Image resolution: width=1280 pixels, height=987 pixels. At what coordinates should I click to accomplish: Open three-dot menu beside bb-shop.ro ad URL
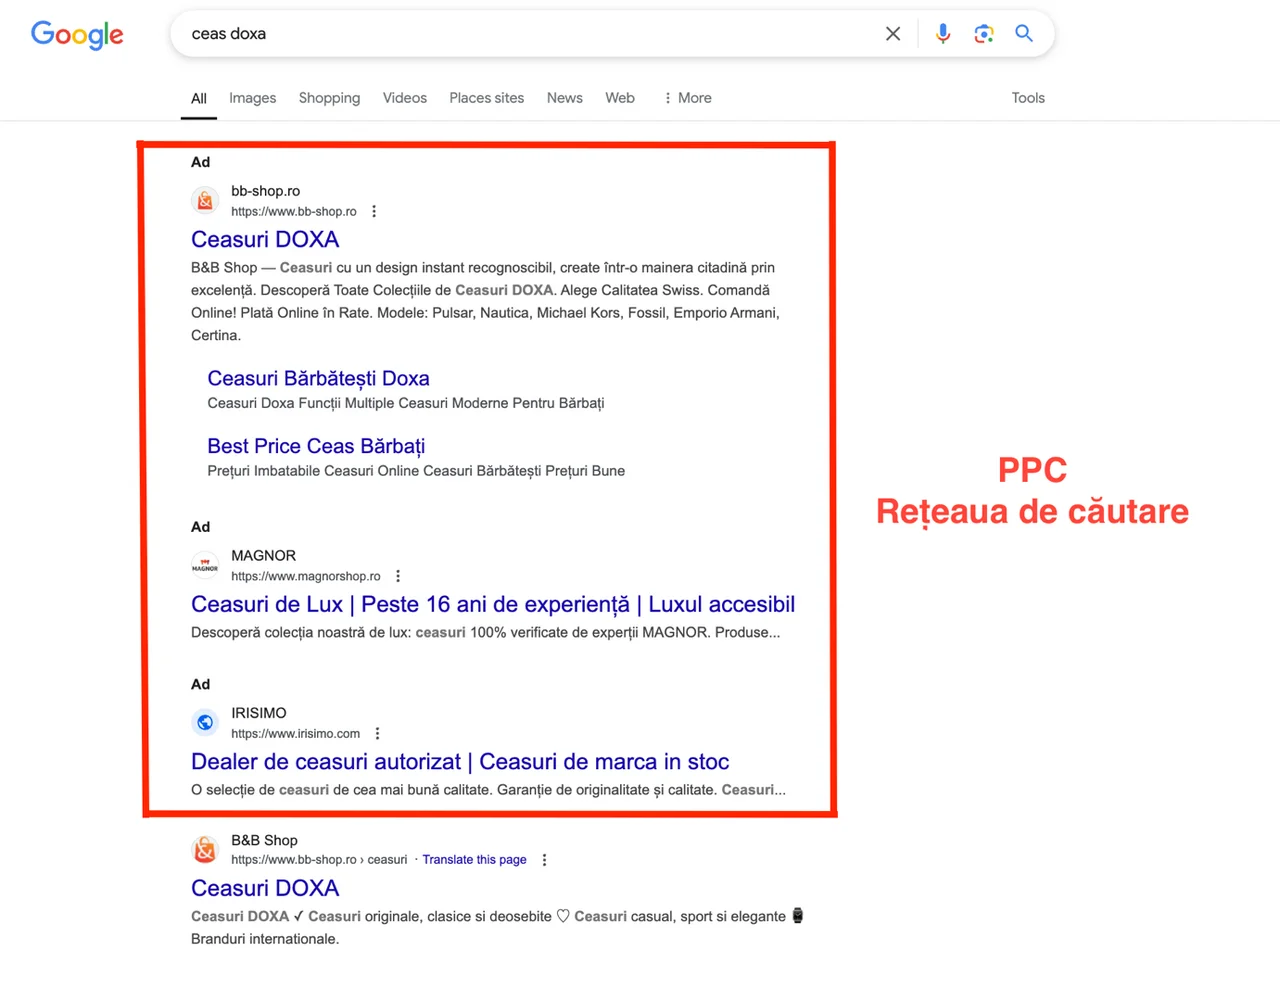coord(374,211)
